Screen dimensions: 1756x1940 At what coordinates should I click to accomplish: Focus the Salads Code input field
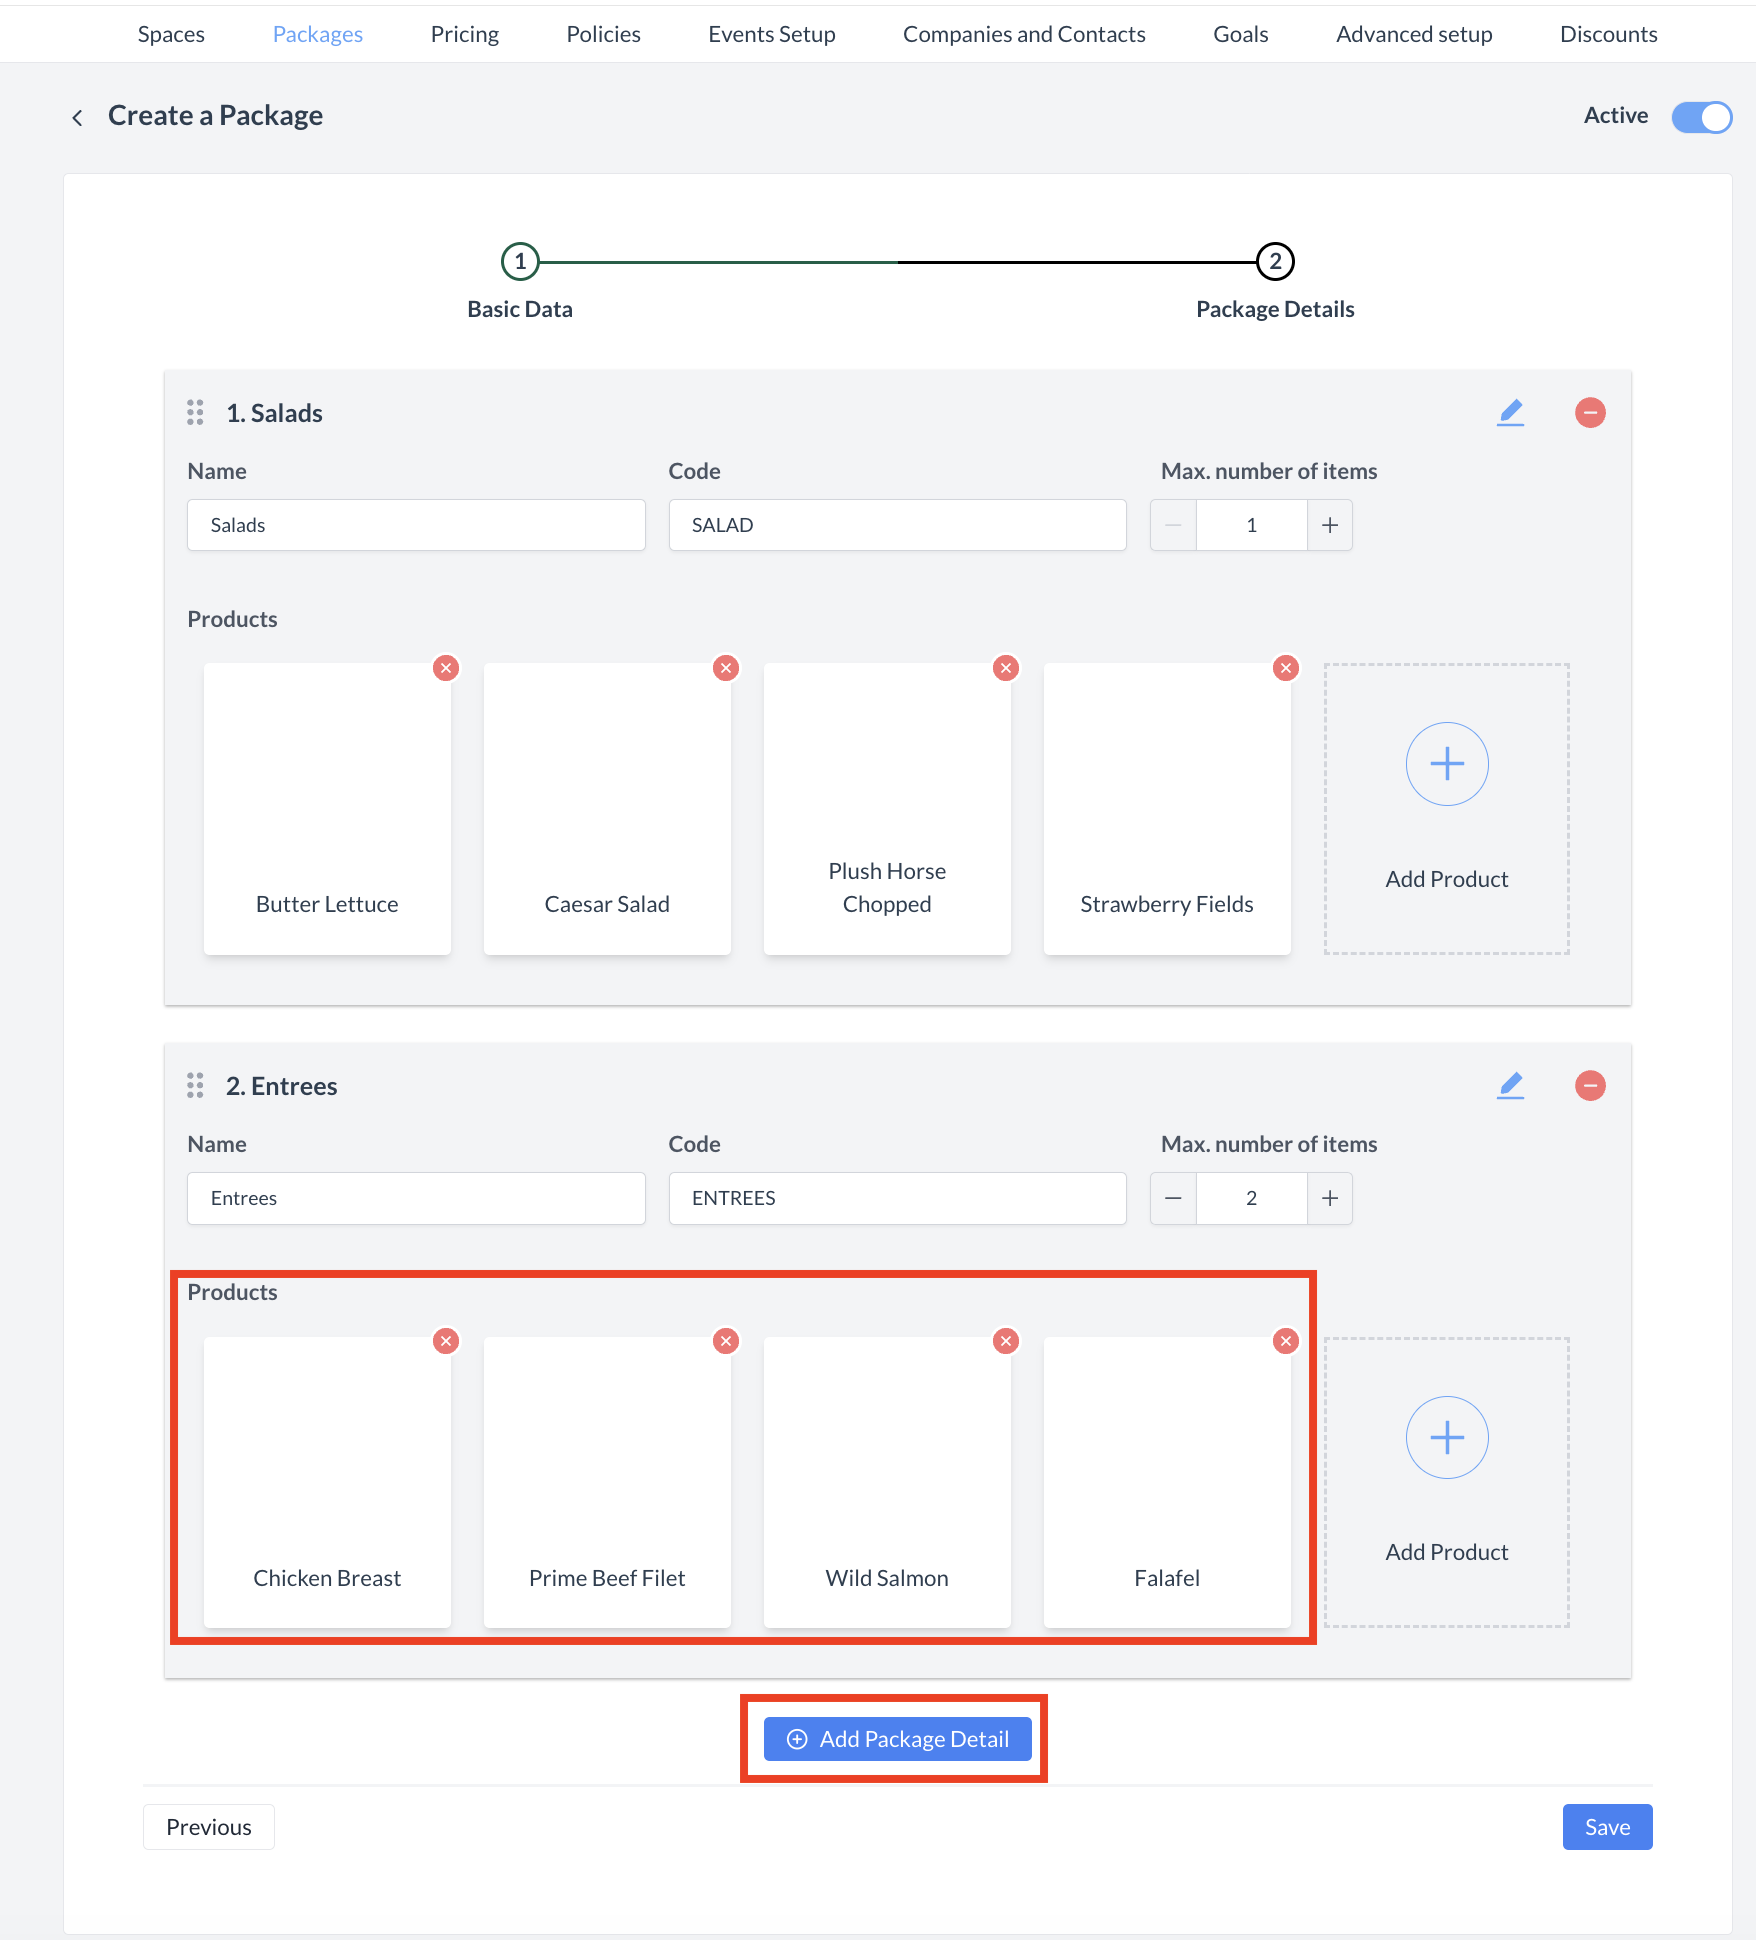coord(897,525)
